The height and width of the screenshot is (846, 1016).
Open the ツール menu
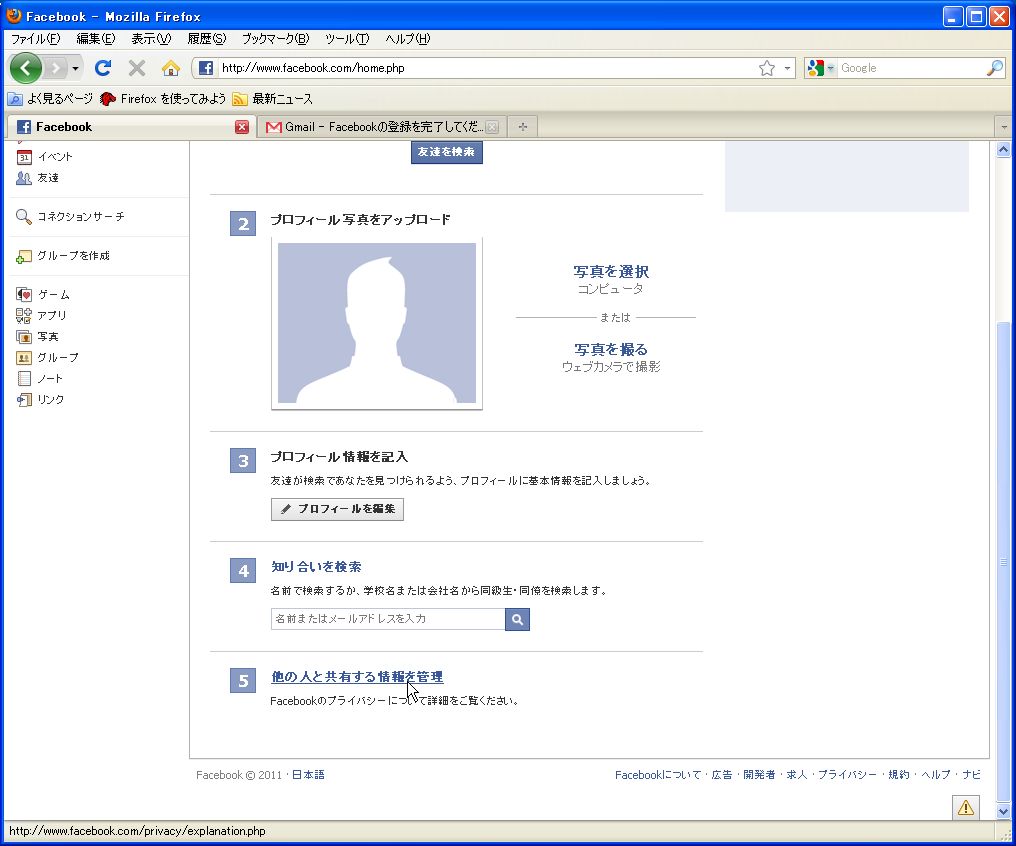pyautogui.click(x=347, y=39)
